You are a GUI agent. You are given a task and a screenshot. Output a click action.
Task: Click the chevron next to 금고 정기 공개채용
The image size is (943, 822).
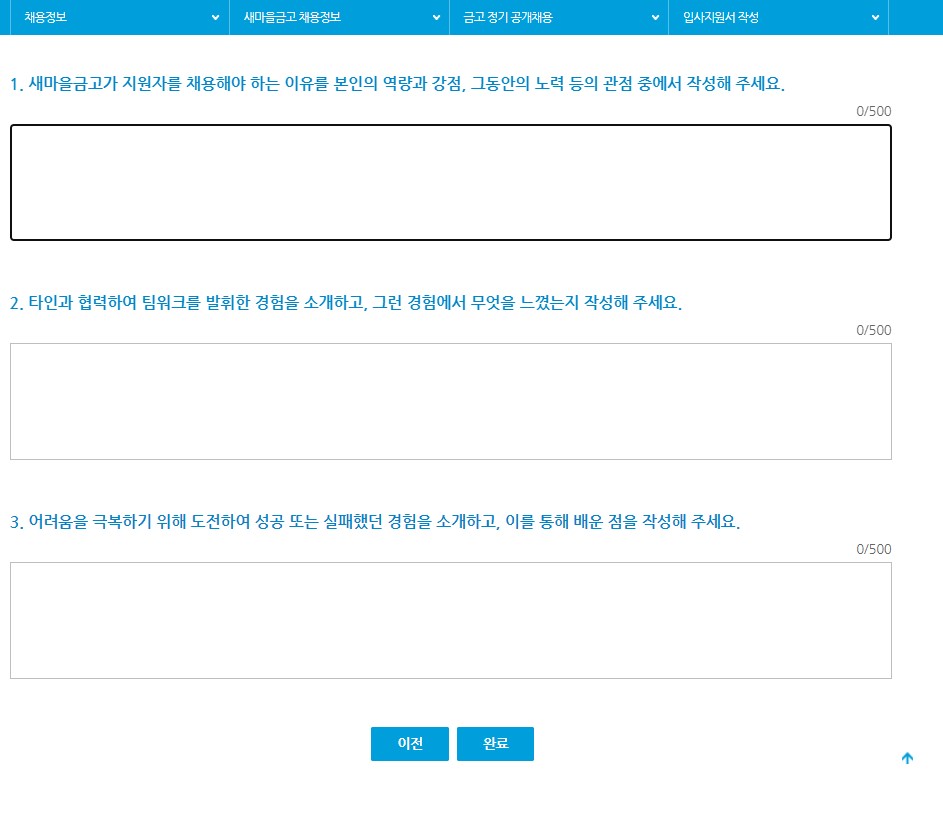656,18
